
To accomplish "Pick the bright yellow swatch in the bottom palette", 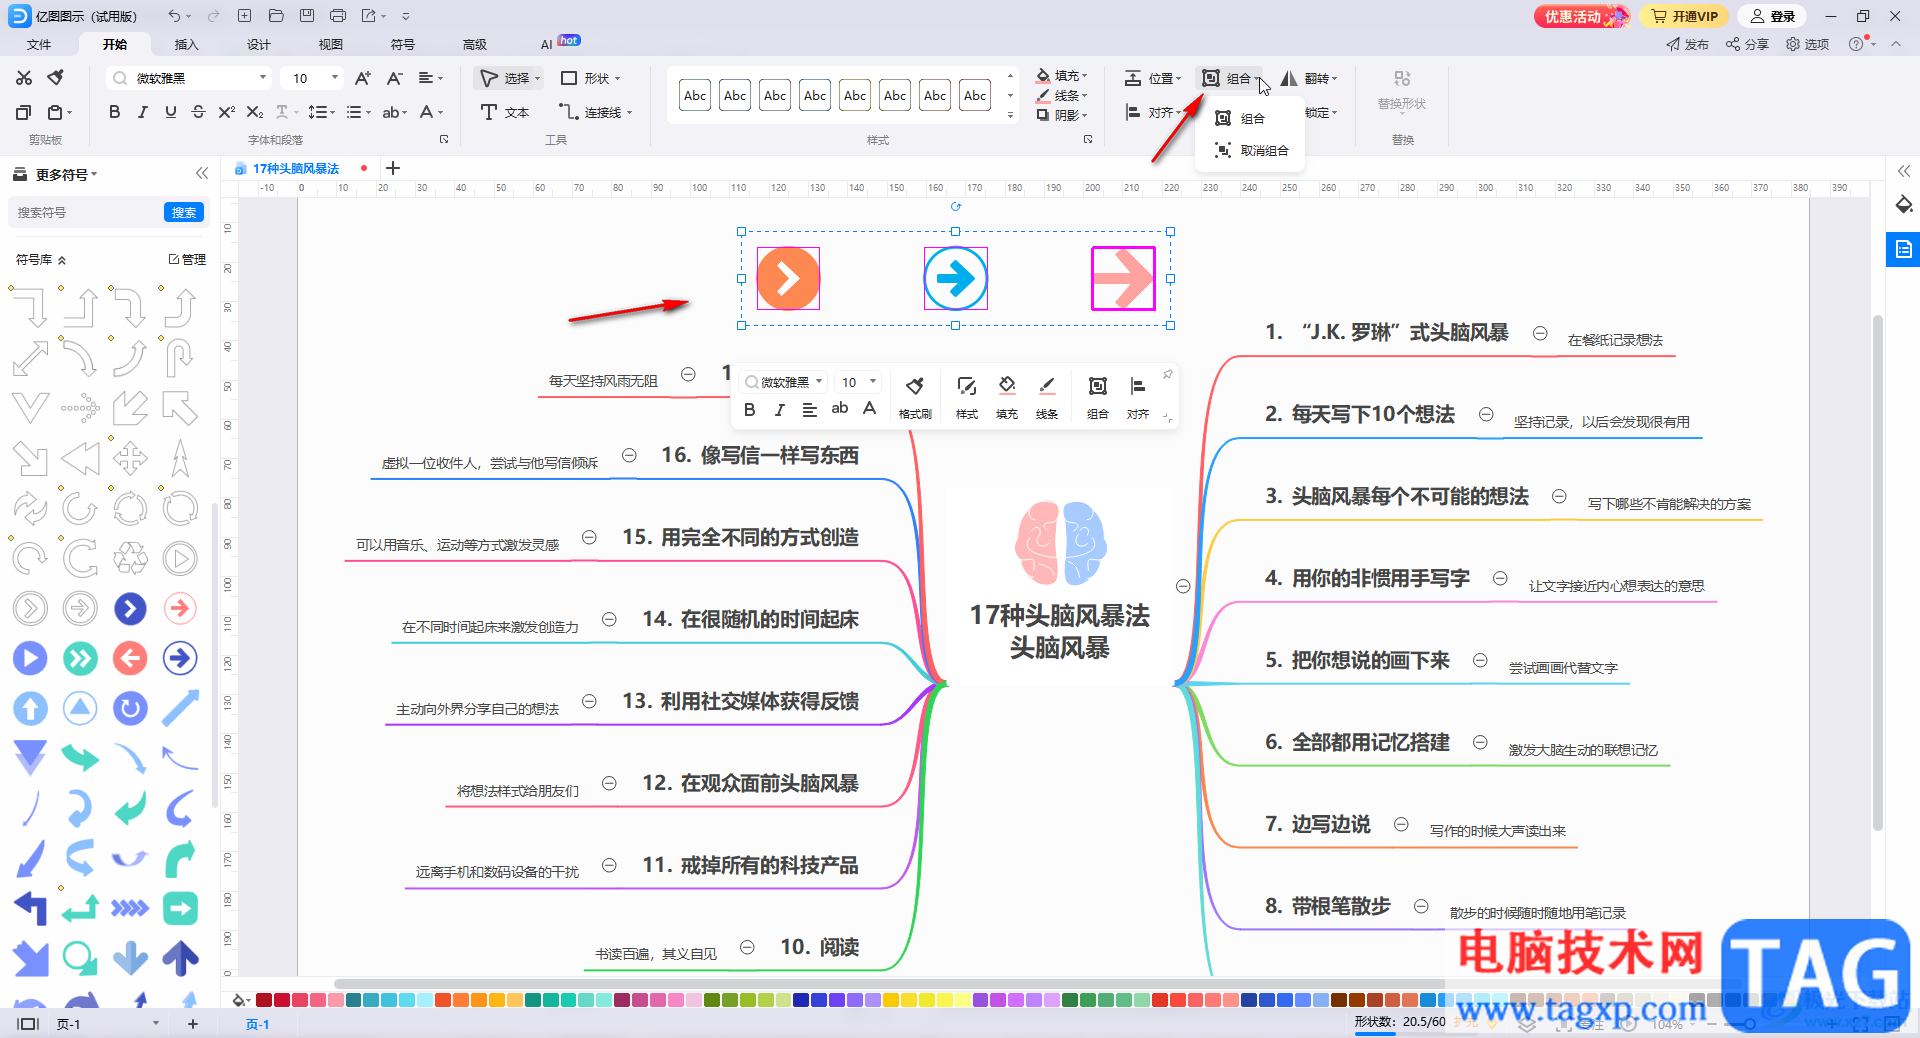I will [927, 1000].
